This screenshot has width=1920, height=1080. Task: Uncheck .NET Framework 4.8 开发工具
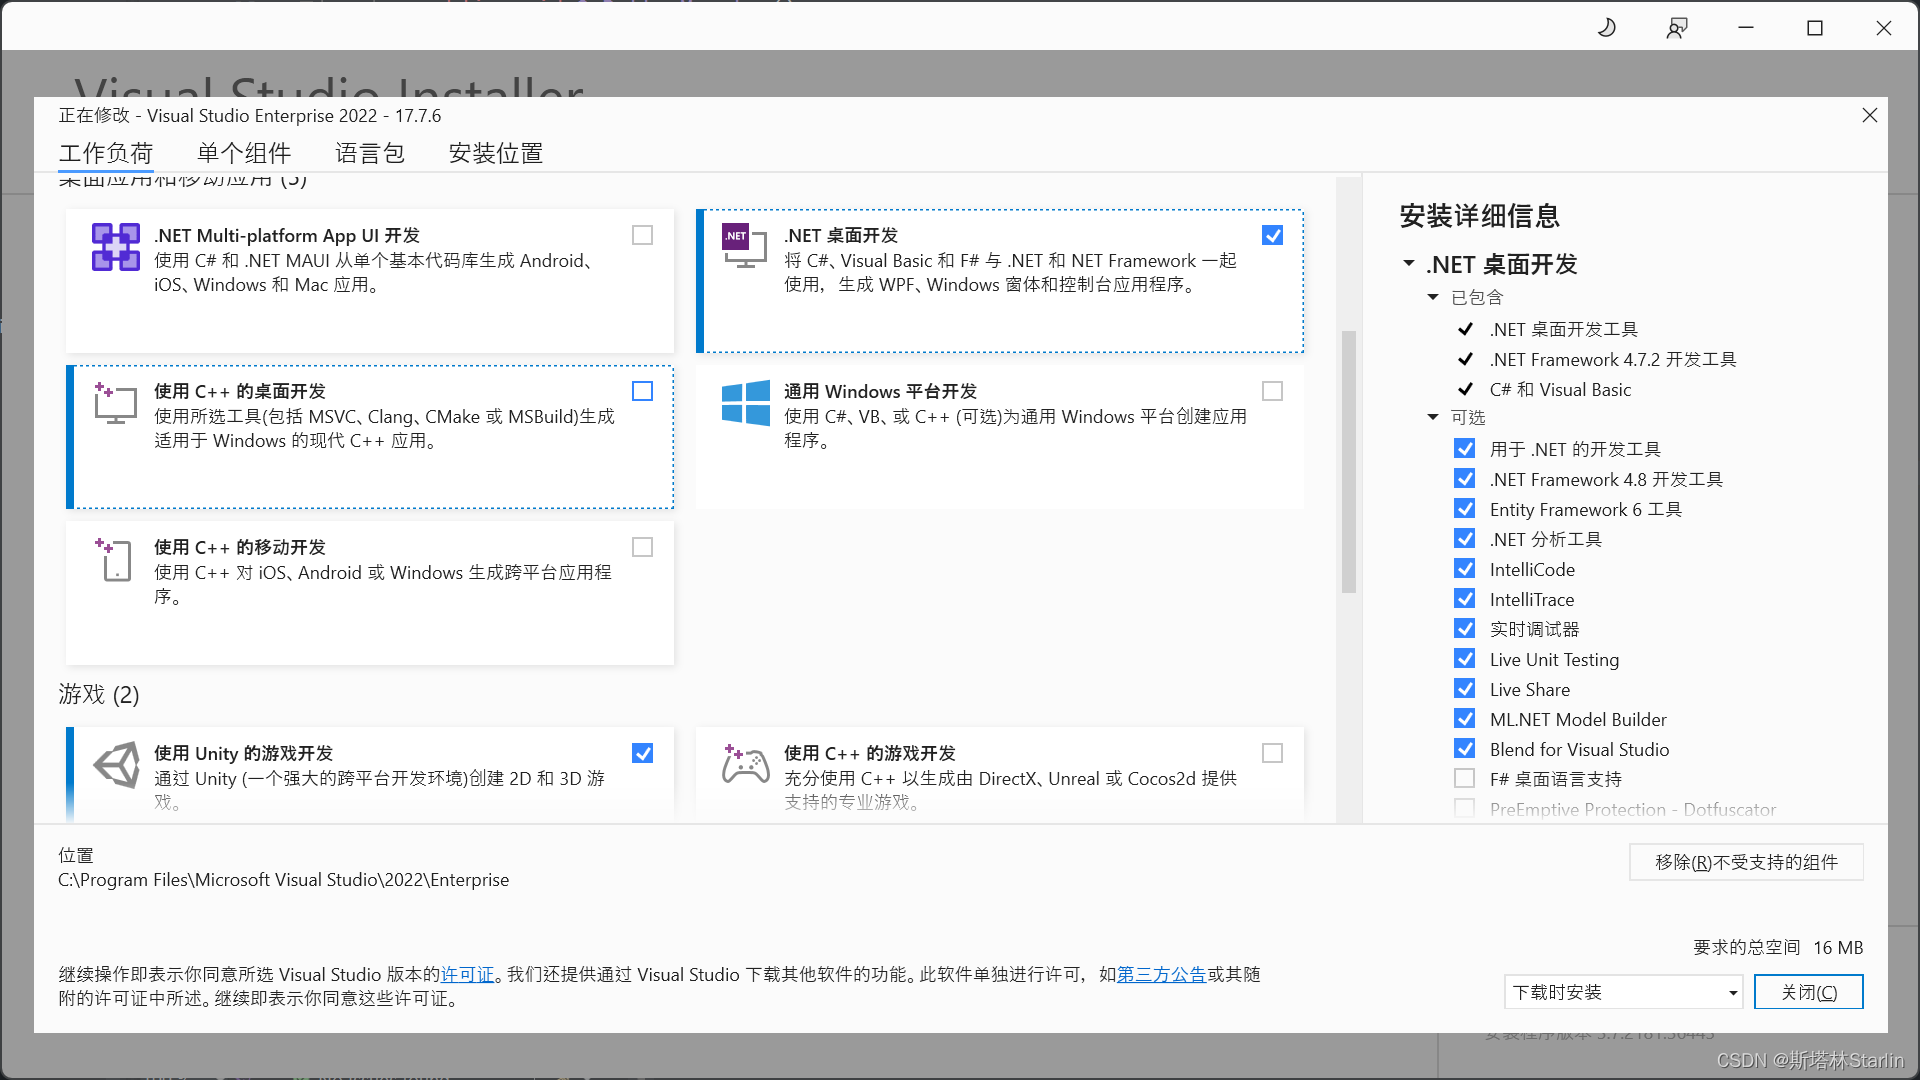point(1465,479)
